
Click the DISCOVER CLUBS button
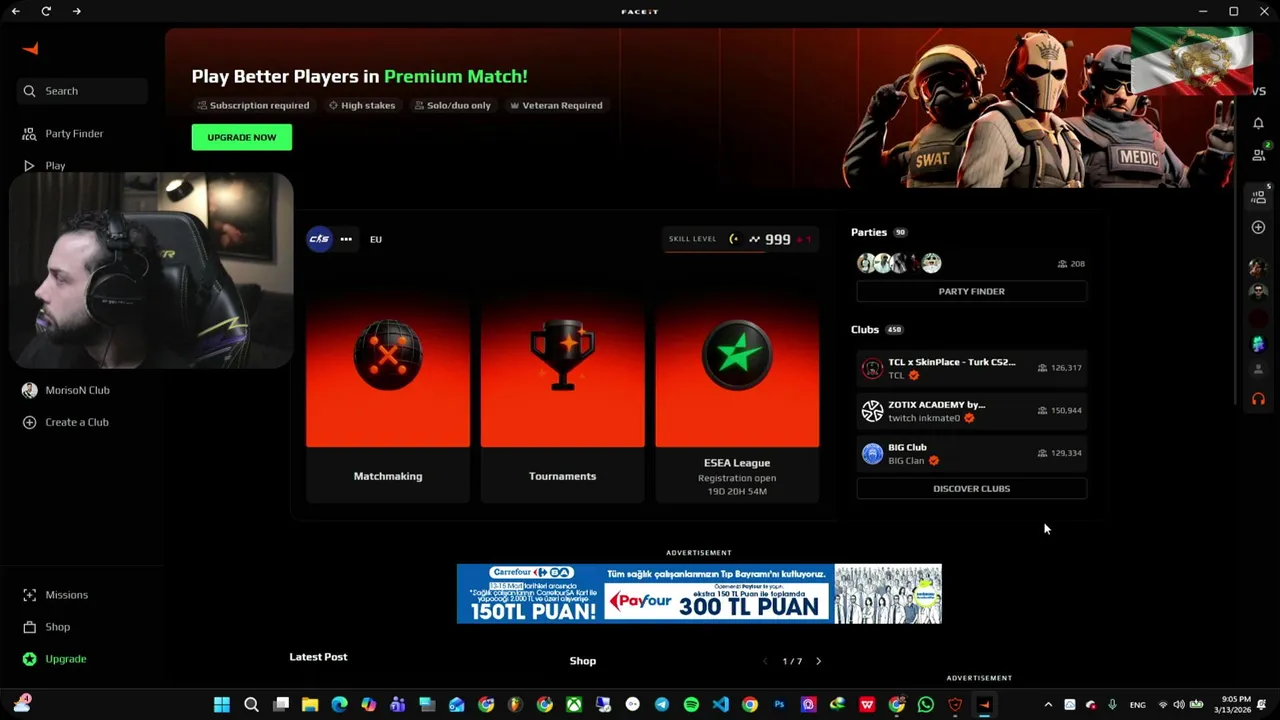click(971, 489)
